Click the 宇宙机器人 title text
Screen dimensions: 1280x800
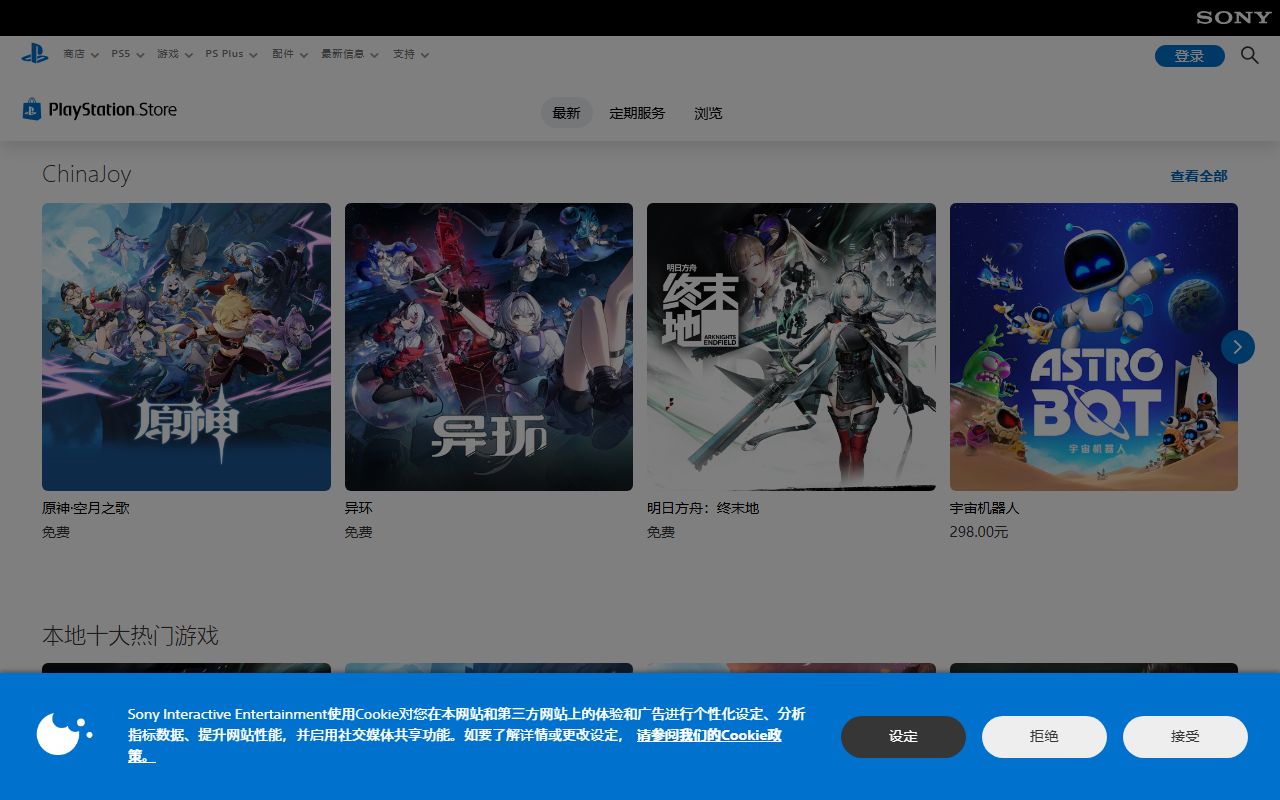(985, 508)
